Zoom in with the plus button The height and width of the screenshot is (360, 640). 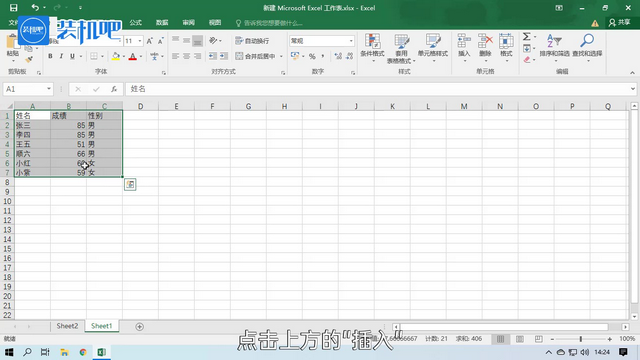[x=609, y=339]
